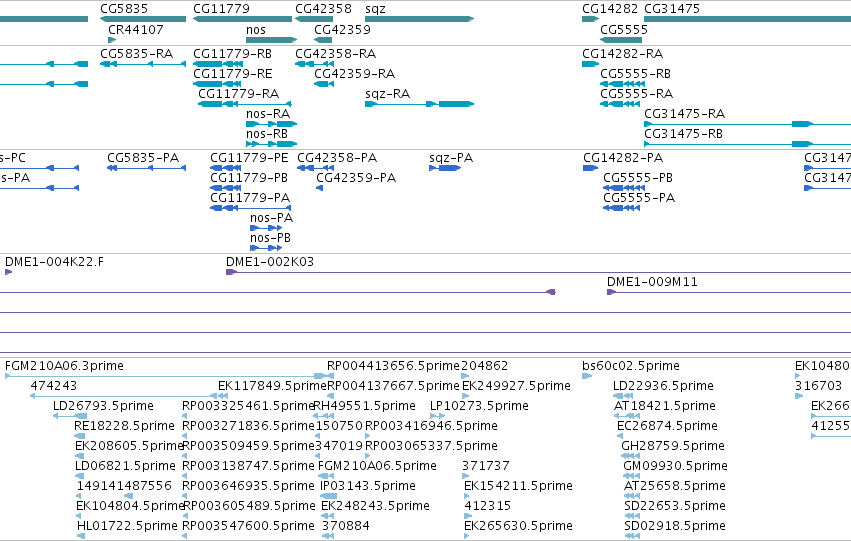Select the CG31475 gene bar
Screen dimensions: 851x541
(x=747, y=19)
